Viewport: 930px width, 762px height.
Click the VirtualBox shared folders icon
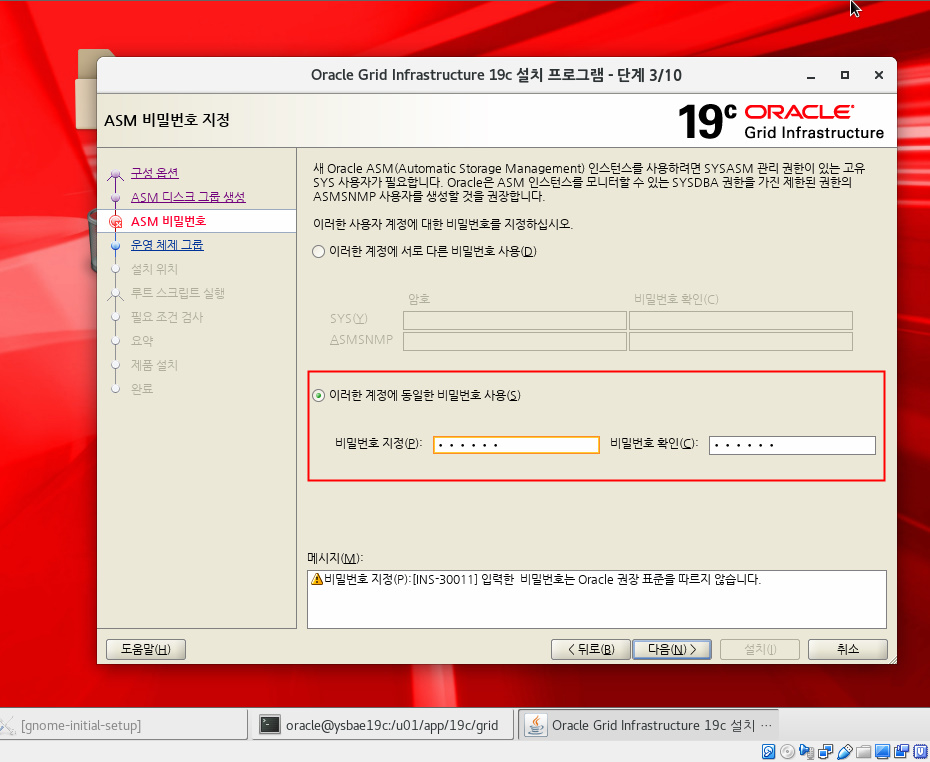(864, 751)
